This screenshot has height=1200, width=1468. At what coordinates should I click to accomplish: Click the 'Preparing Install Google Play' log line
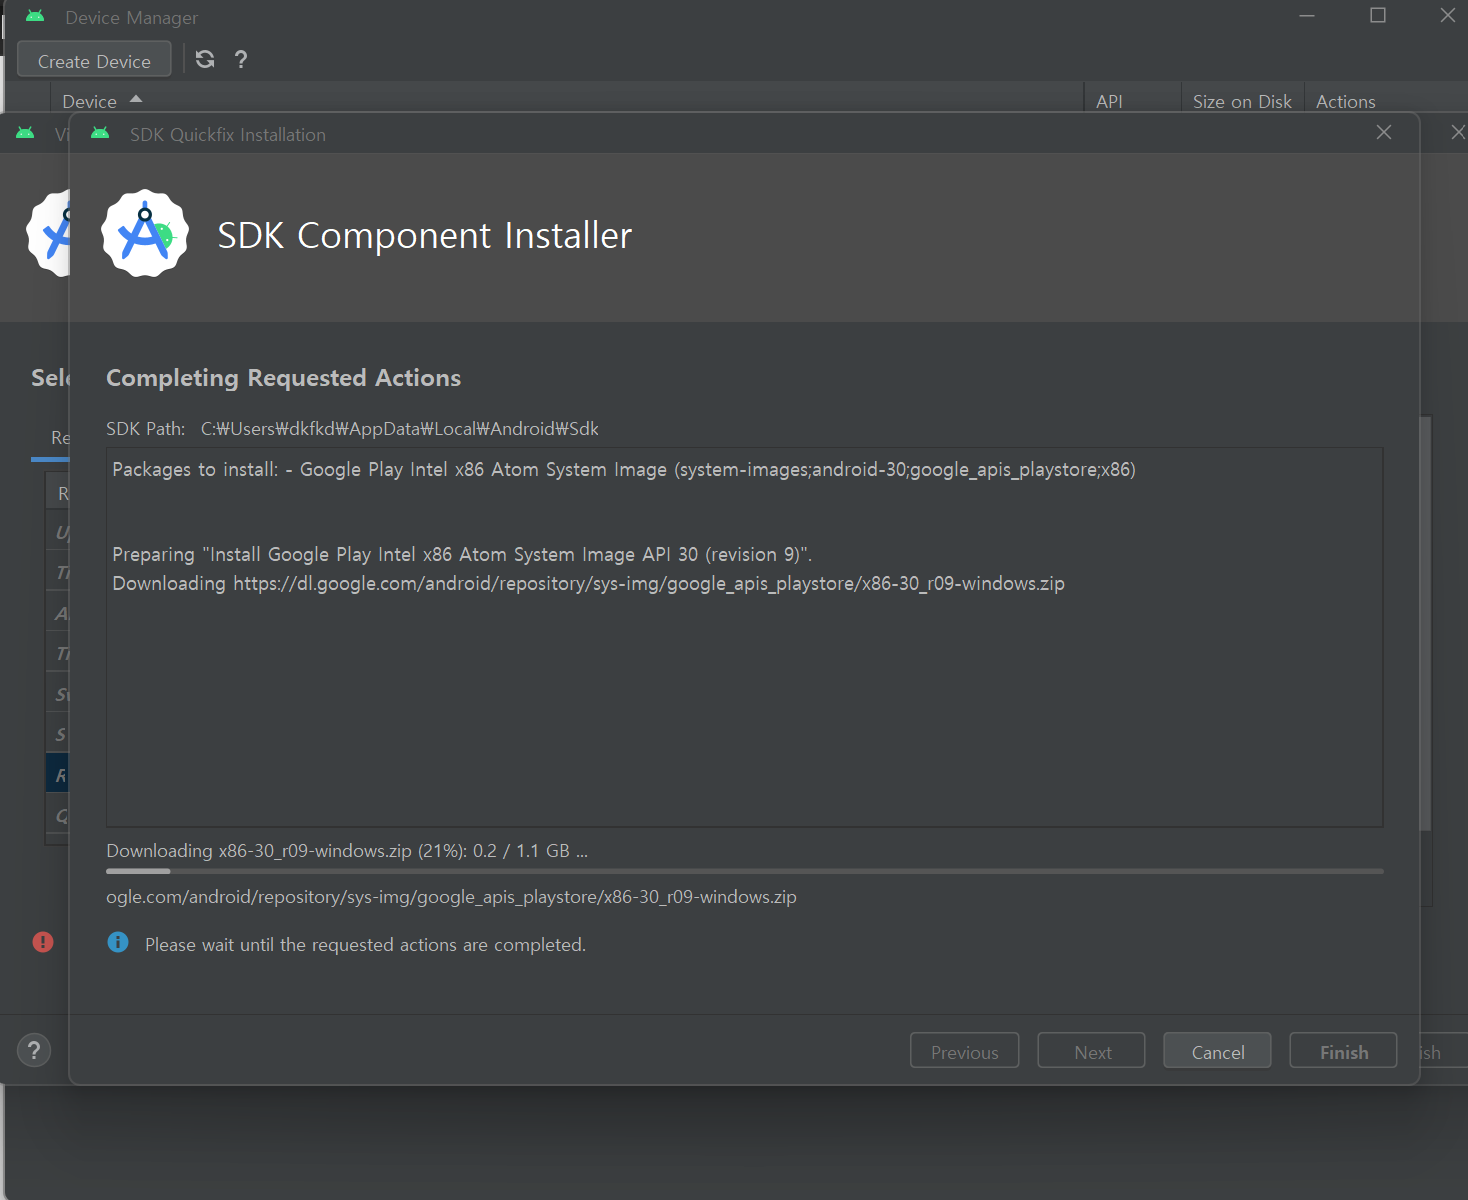coord(462,554)
